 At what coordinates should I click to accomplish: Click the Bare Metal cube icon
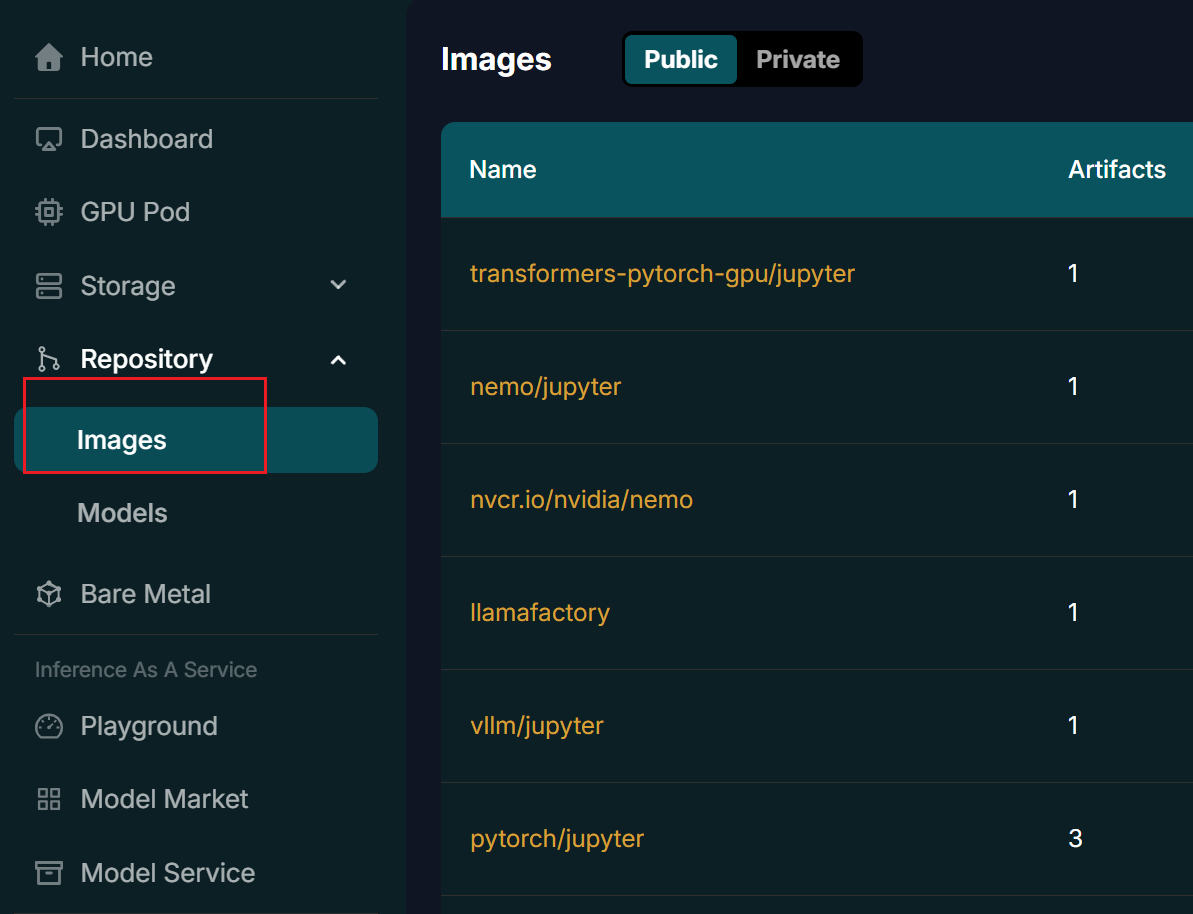(x=48, y=593)
